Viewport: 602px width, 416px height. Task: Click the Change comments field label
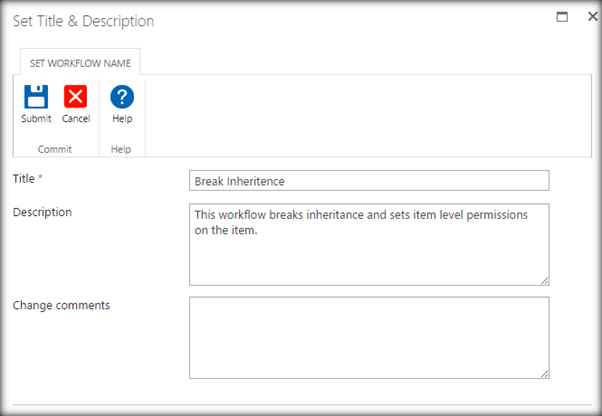(x=61, y=305)
